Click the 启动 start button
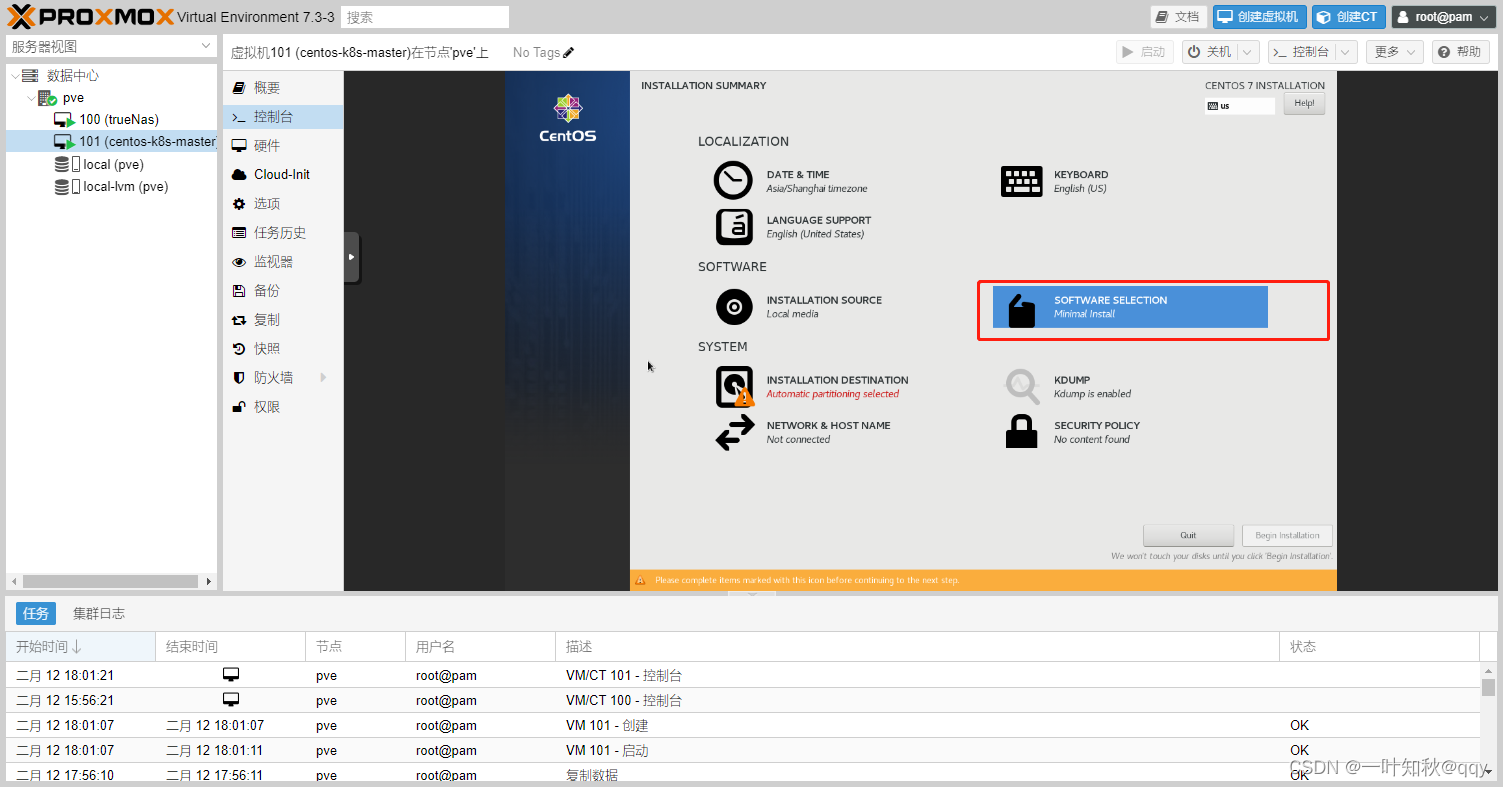 click(x=1145, y=52)
